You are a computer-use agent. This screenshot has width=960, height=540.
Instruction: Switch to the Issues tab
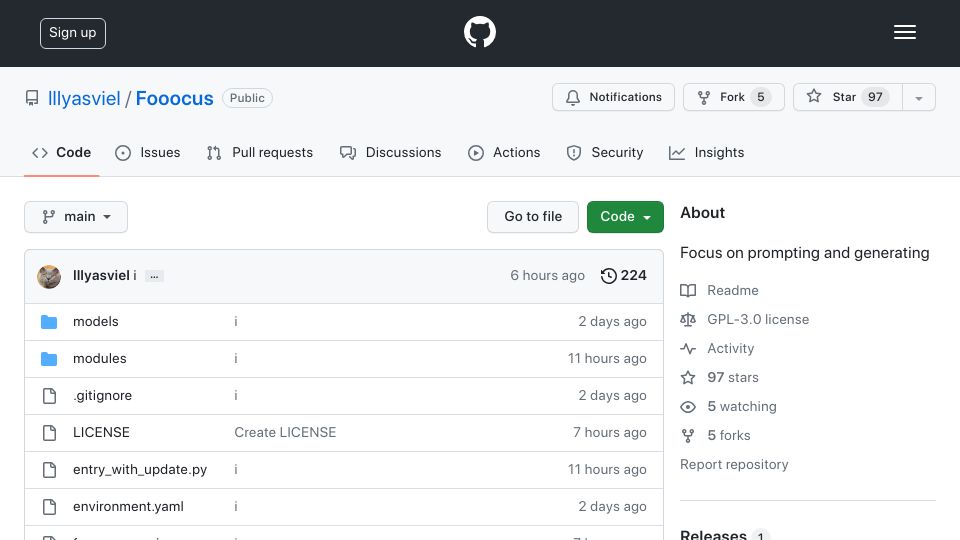pos(148,152)
